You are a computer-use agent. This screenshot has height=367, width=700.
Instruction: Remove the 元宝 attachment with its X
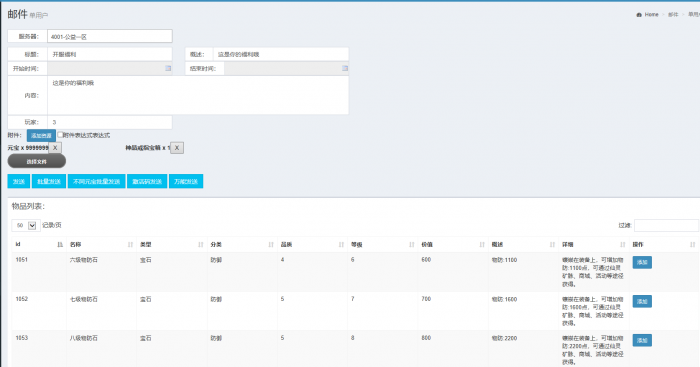click(55, 148)
